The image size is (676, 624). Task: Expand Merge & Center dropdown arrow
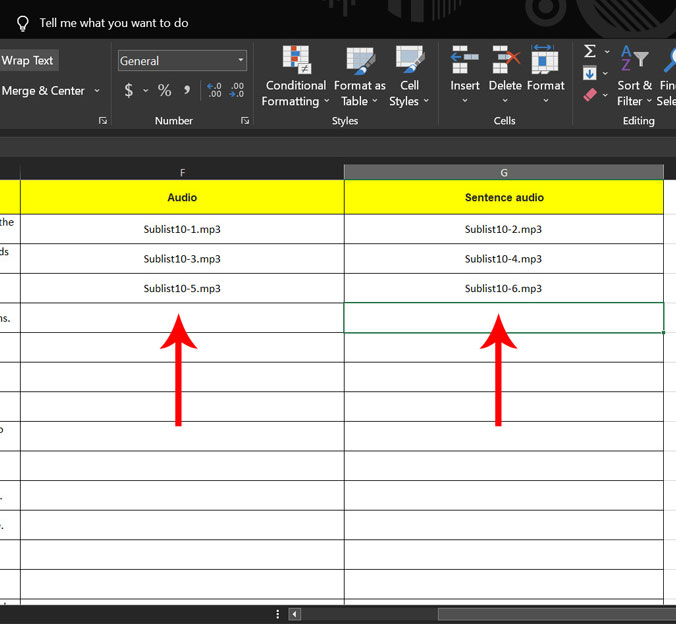97,91
